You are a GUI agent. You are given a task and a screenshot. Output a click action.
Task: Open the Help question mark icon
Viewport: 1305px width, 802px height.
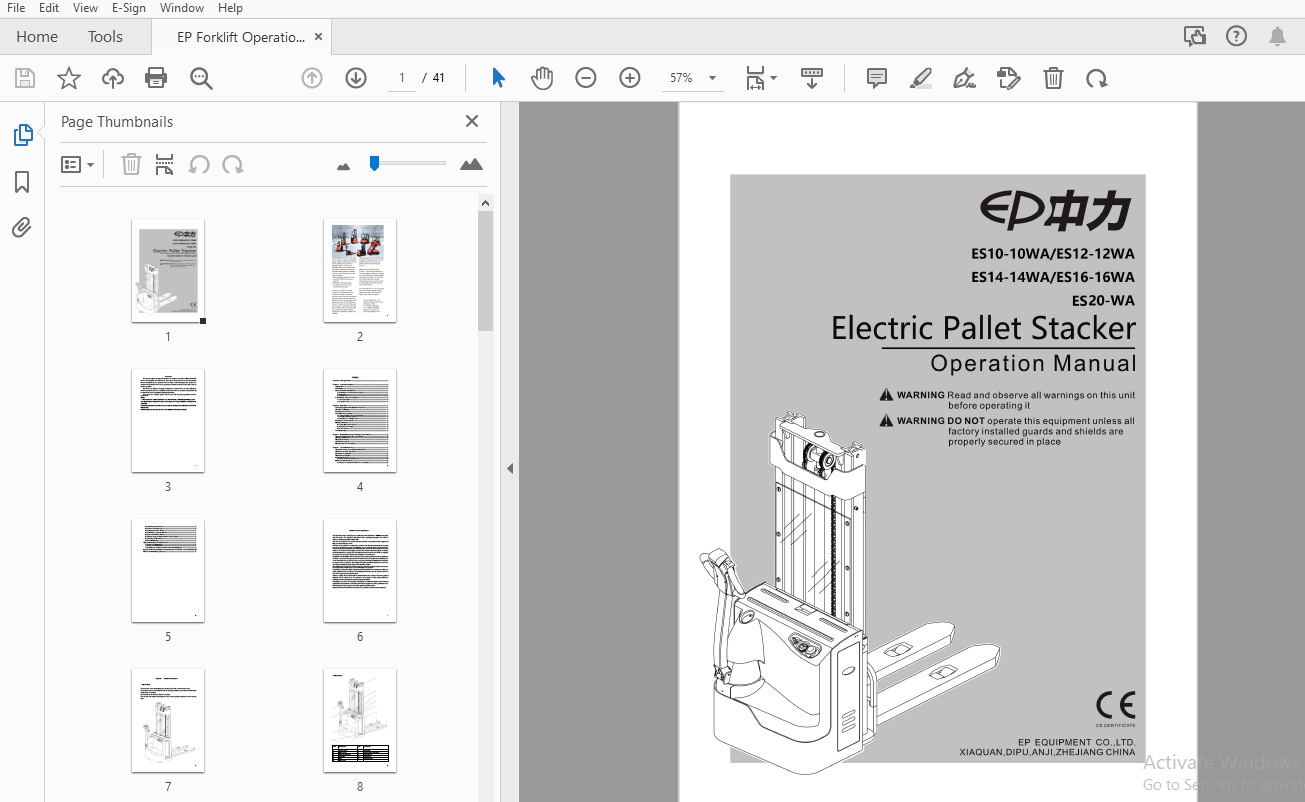pos(1236,37)
